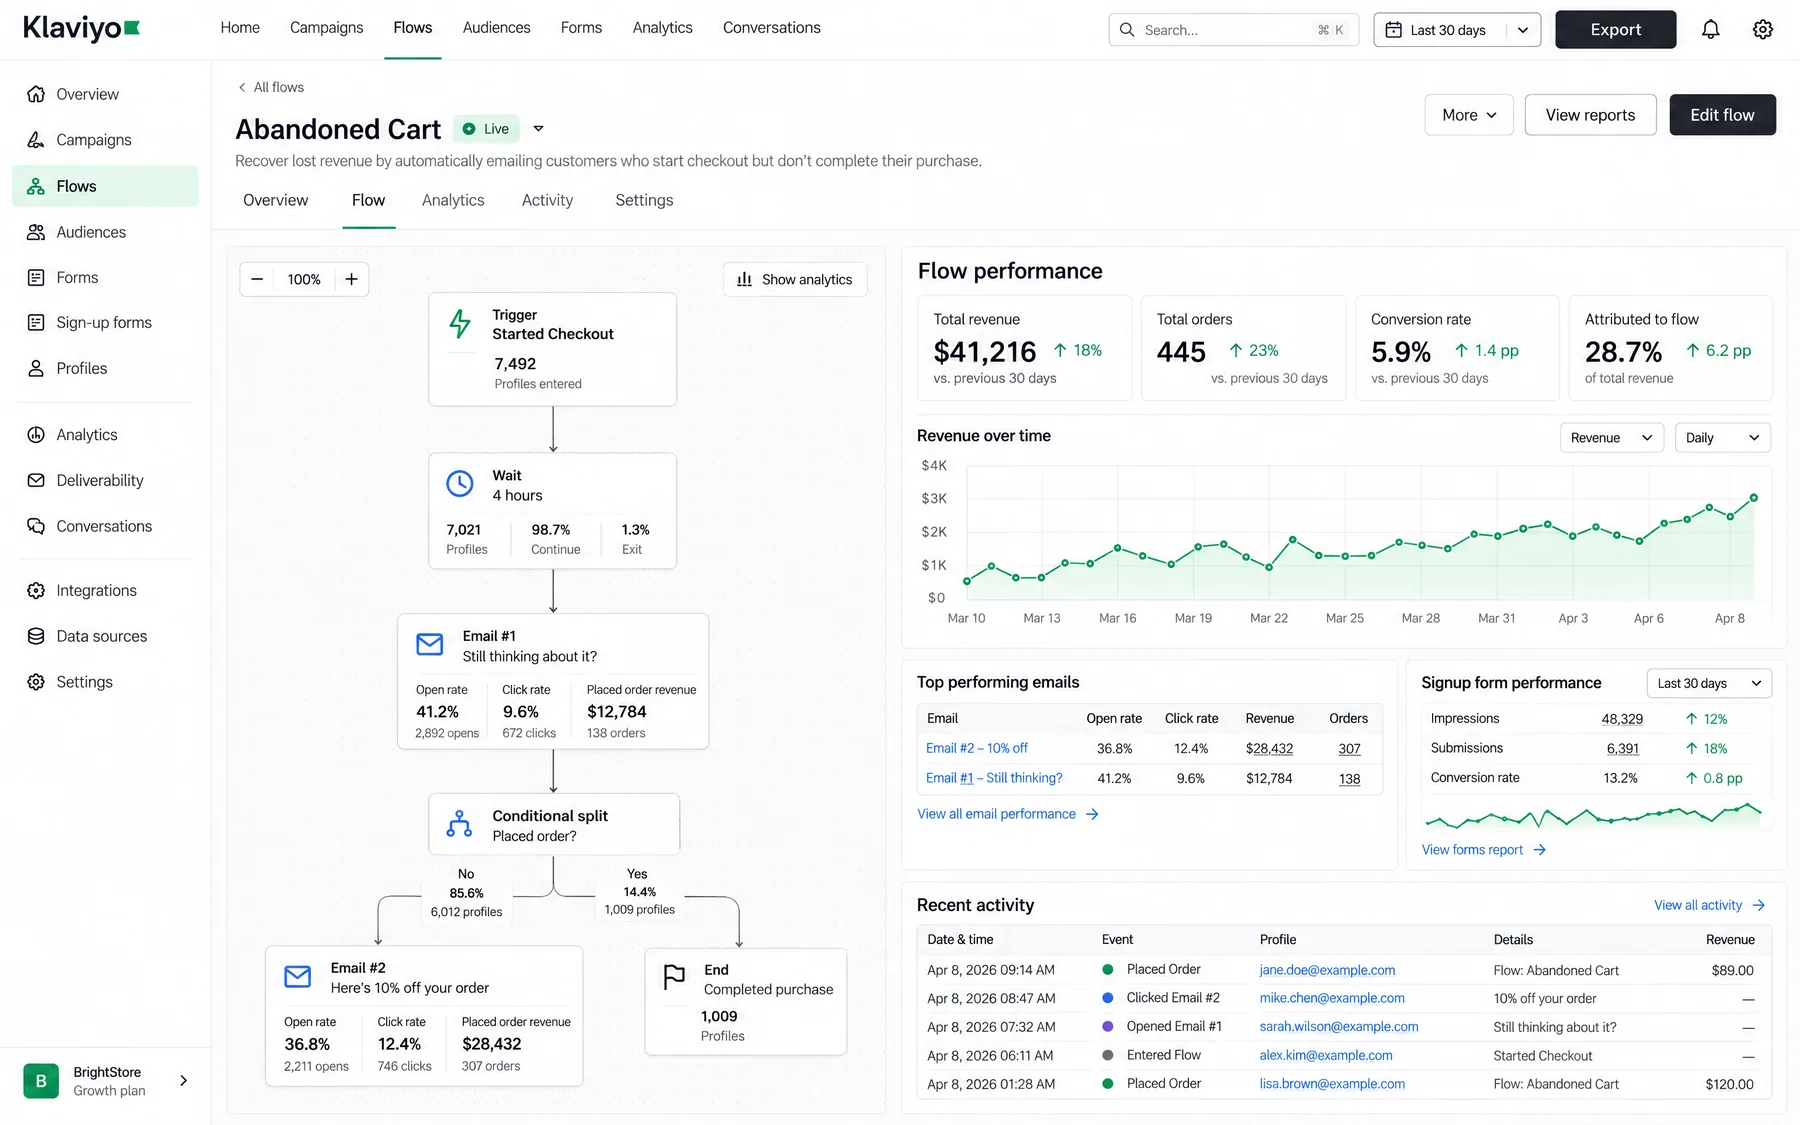Switch to the flow Settings tab

click(644, 200)
